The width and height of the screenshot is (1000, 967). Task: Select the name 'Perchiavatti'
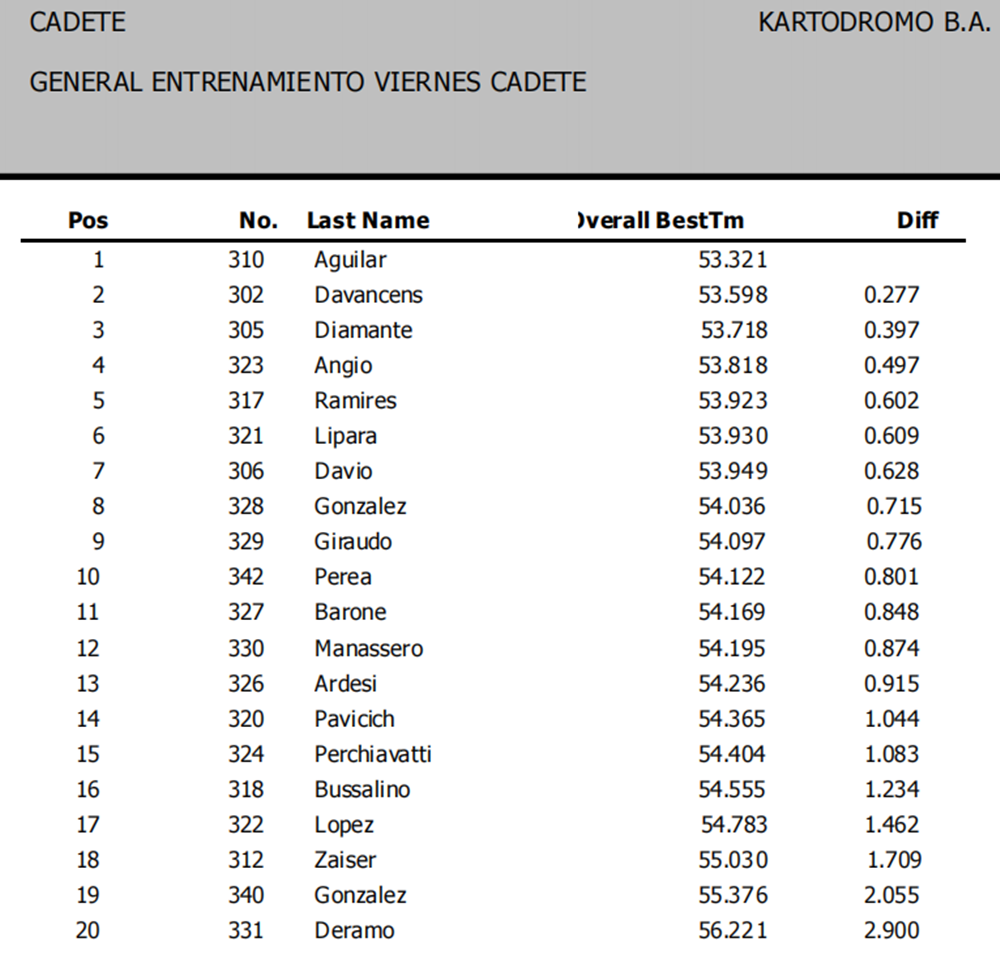click(373, 754)
